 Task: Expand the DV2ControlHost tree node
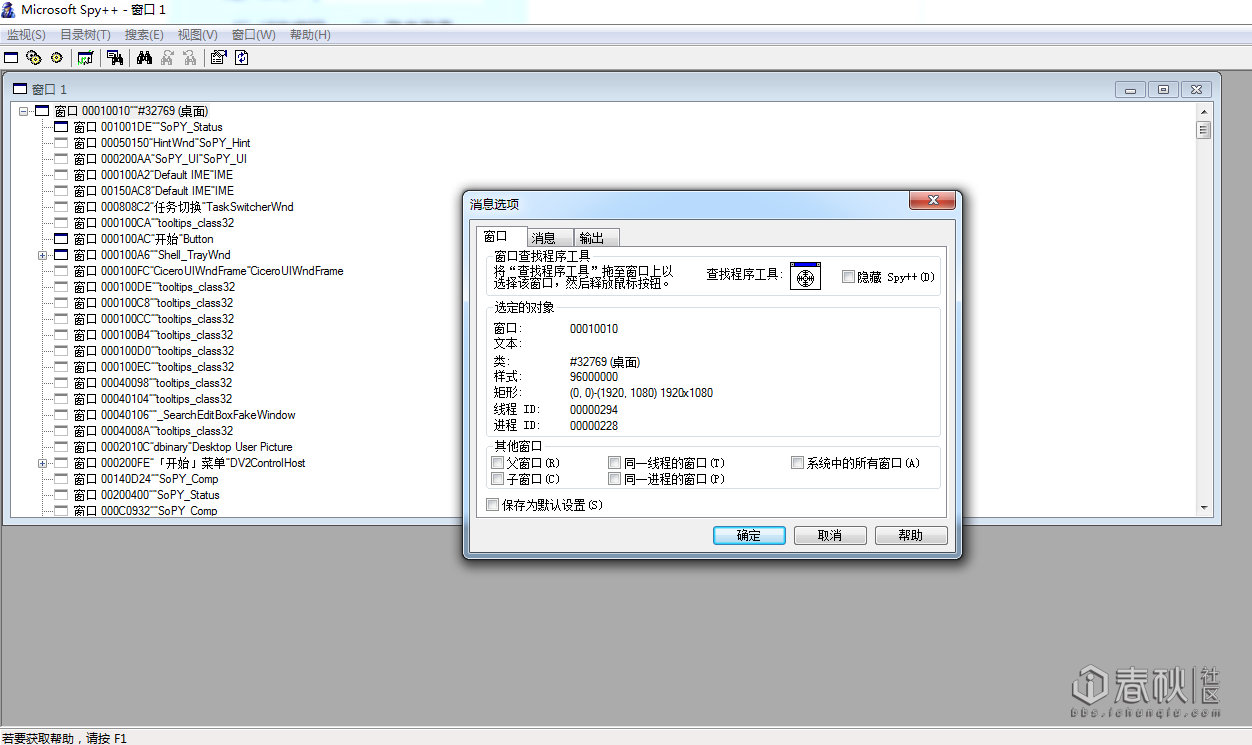[x=43, y=463]
